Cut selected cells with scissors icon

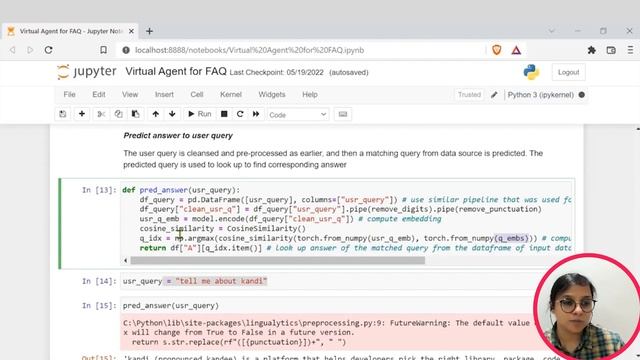point(101,114)
